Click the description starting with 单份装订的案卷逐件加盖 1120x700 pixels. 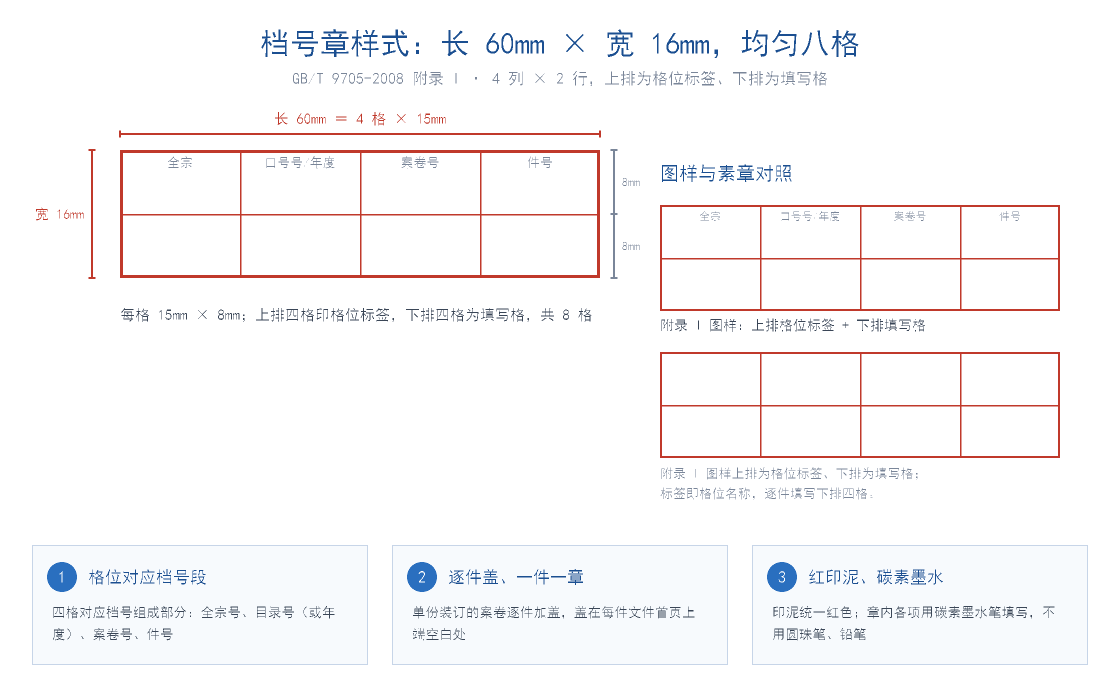pyautogui.click(x=554, y=623)
